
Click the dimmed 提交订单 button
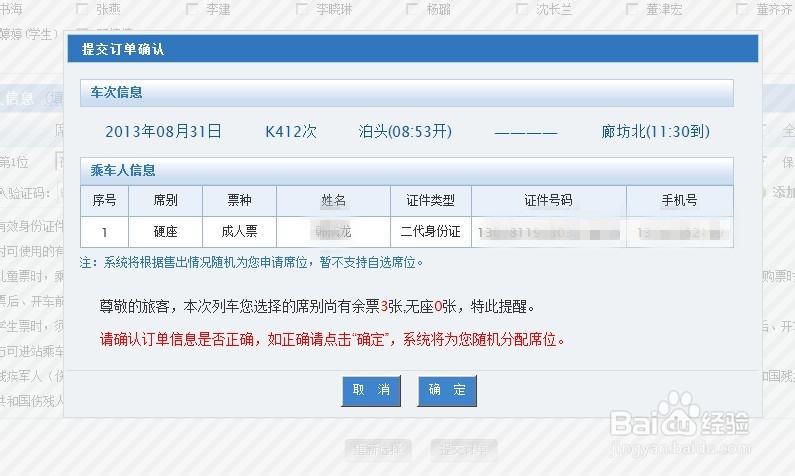pos(464,449)
